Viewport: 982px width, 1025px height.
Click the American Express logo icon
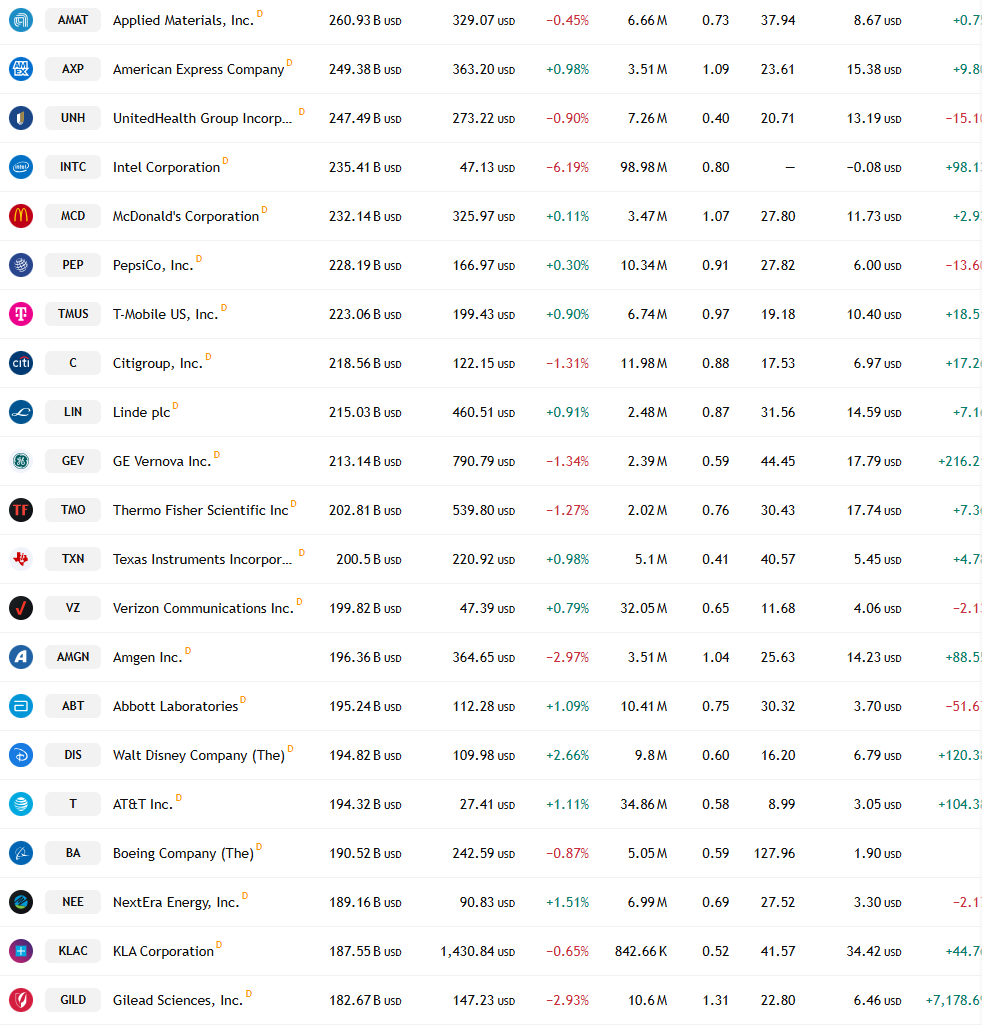point(21,69)
